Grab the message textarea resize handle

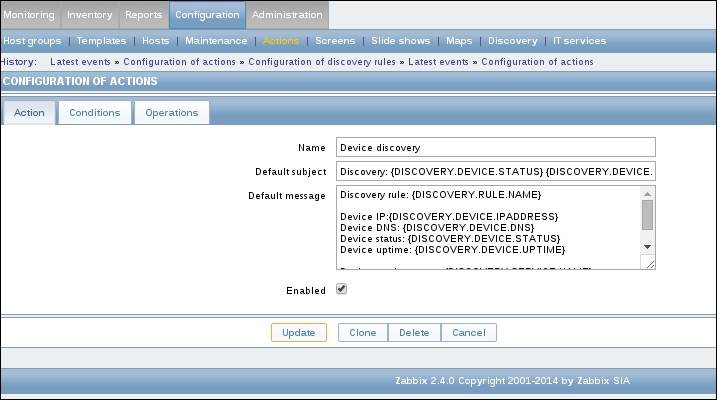[648, 263]
